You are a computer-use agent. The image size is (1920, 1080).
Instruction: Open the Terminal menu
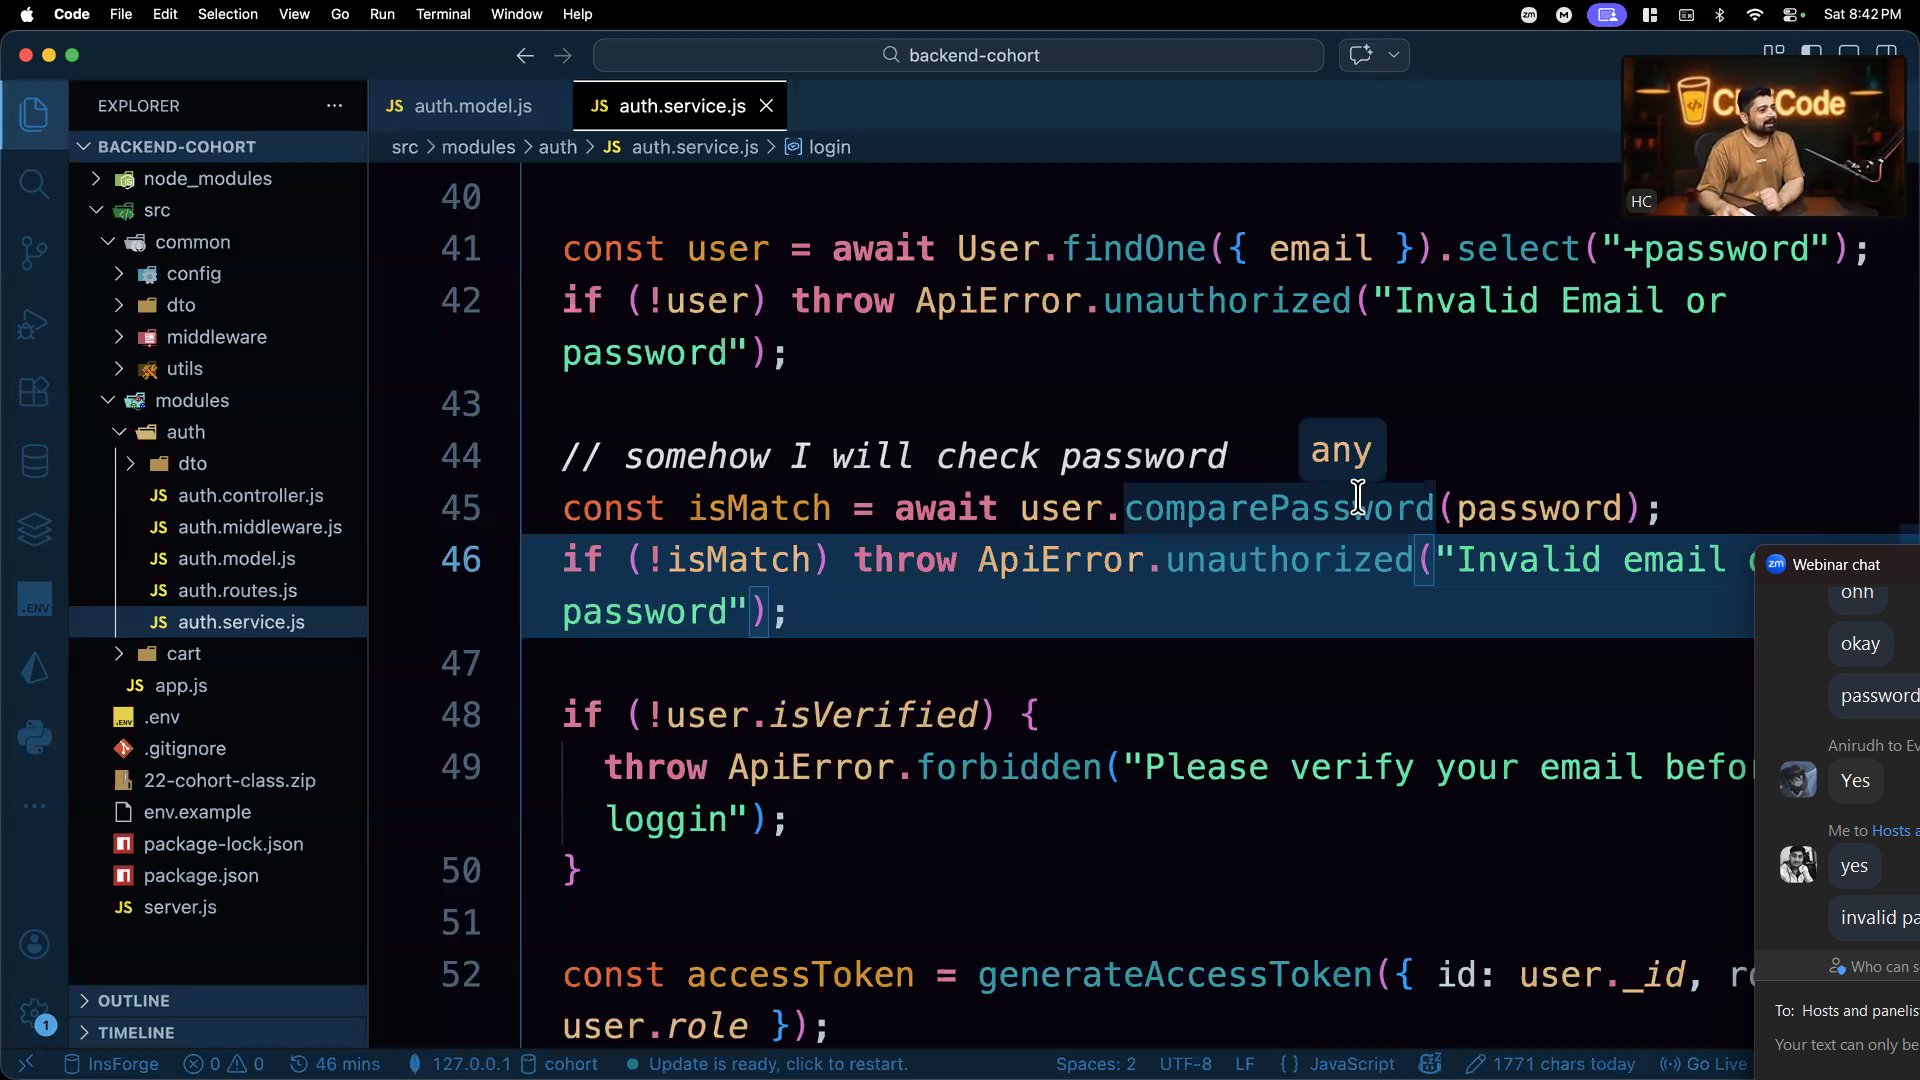pyautogui.click(x=442, y=14)
